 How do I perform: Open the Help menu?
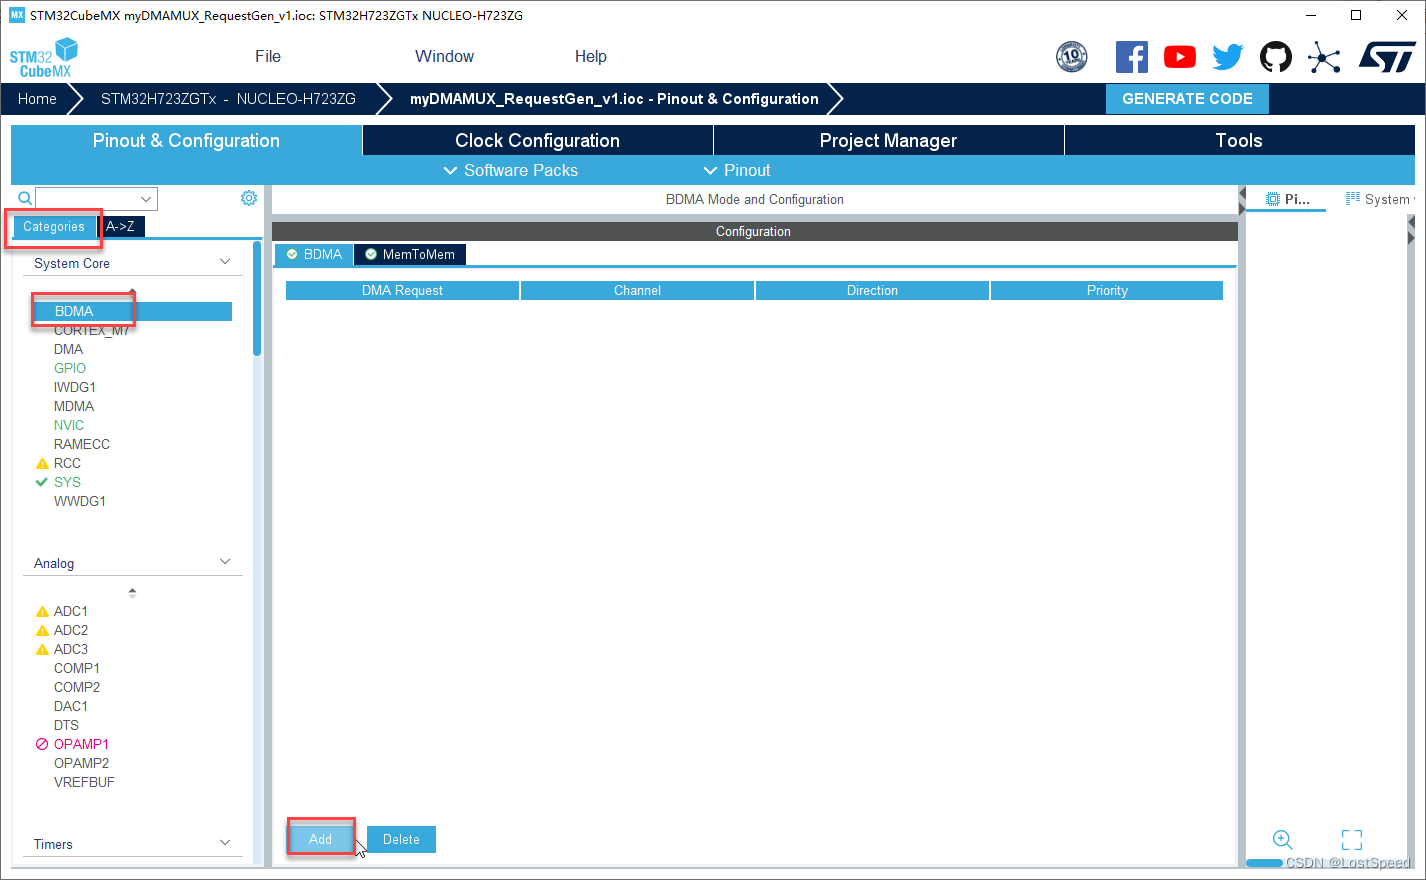[x=591, y=57]
